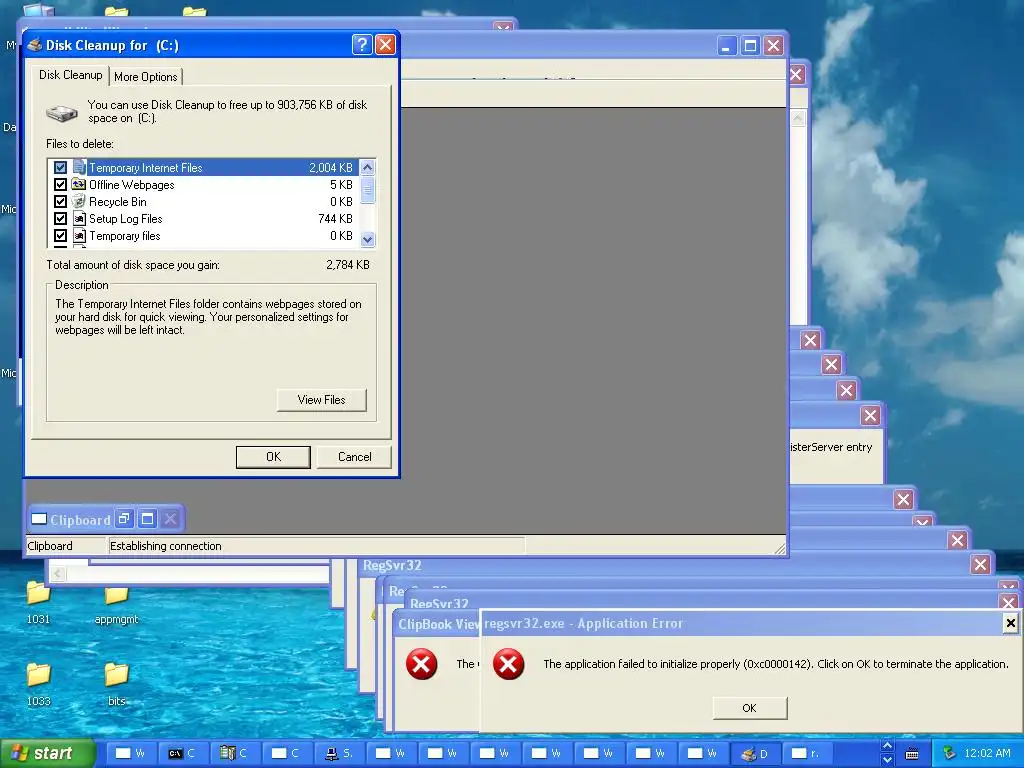This screenshot has height=768, width=1024.
Task: Click the system tray icon beside the clock
Action: [x=950, y=754]
